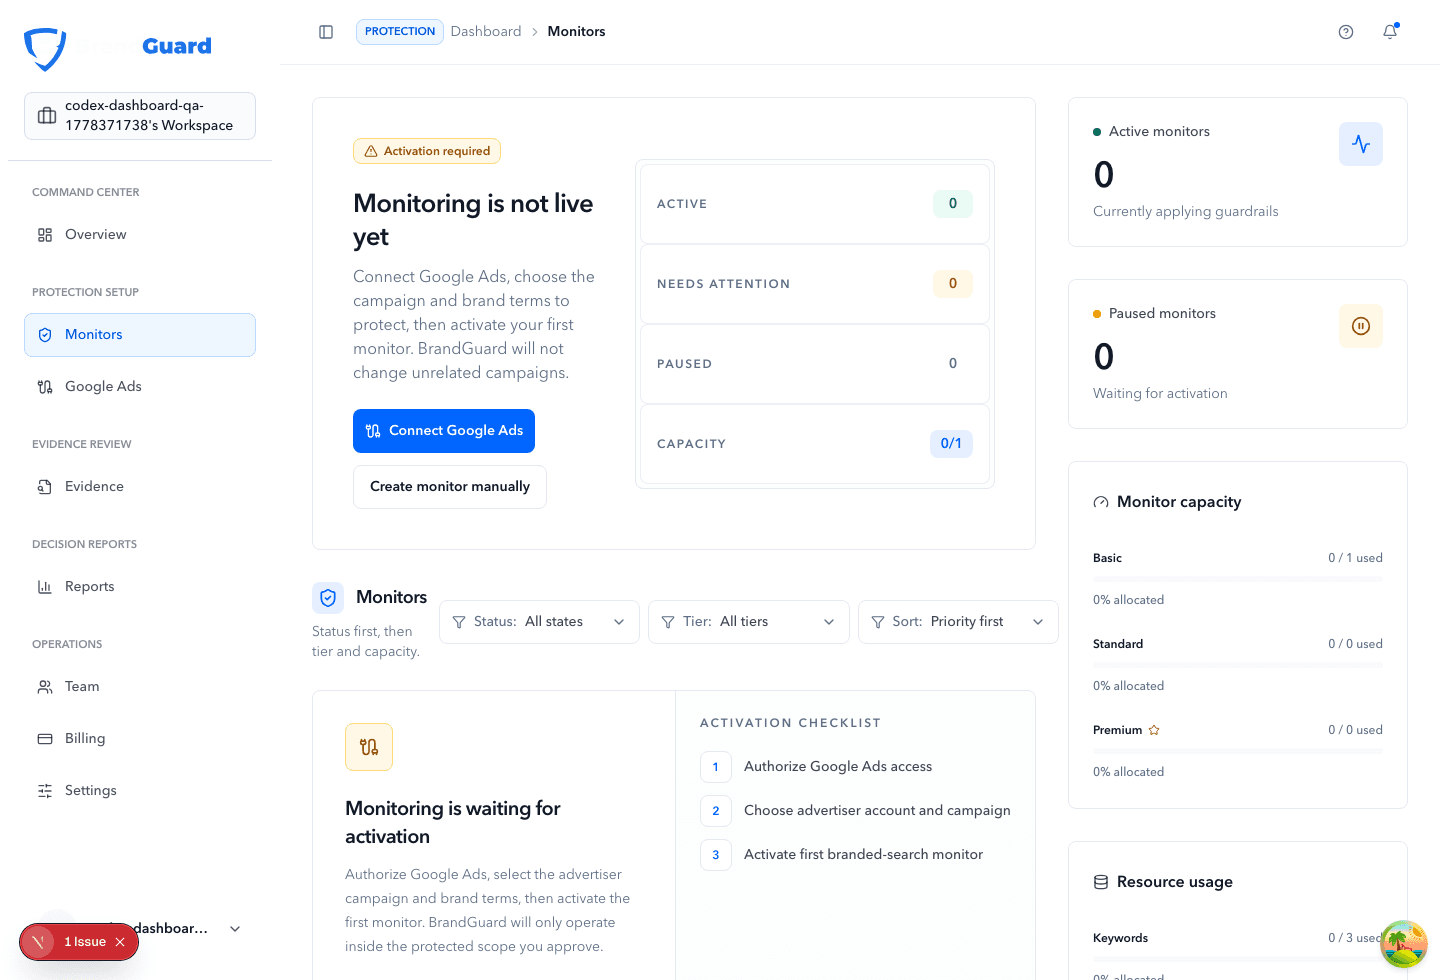The image size is (1440, 980).
Task: Click the Keywords 0 / 3 used text
Action: (x=1238, y=938)
